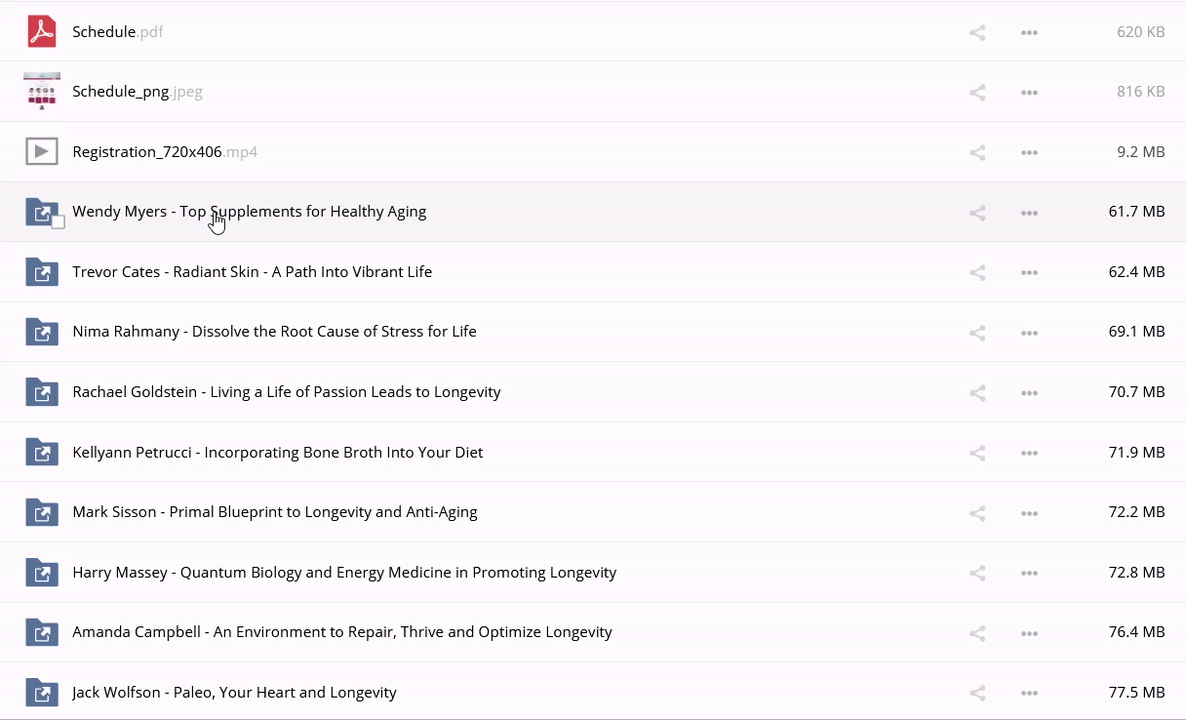The height and width of the screenshot is (720, 1186).
Task: Click the video icon for Registration_720x406.mp4
Action: (x=41, y=152)
